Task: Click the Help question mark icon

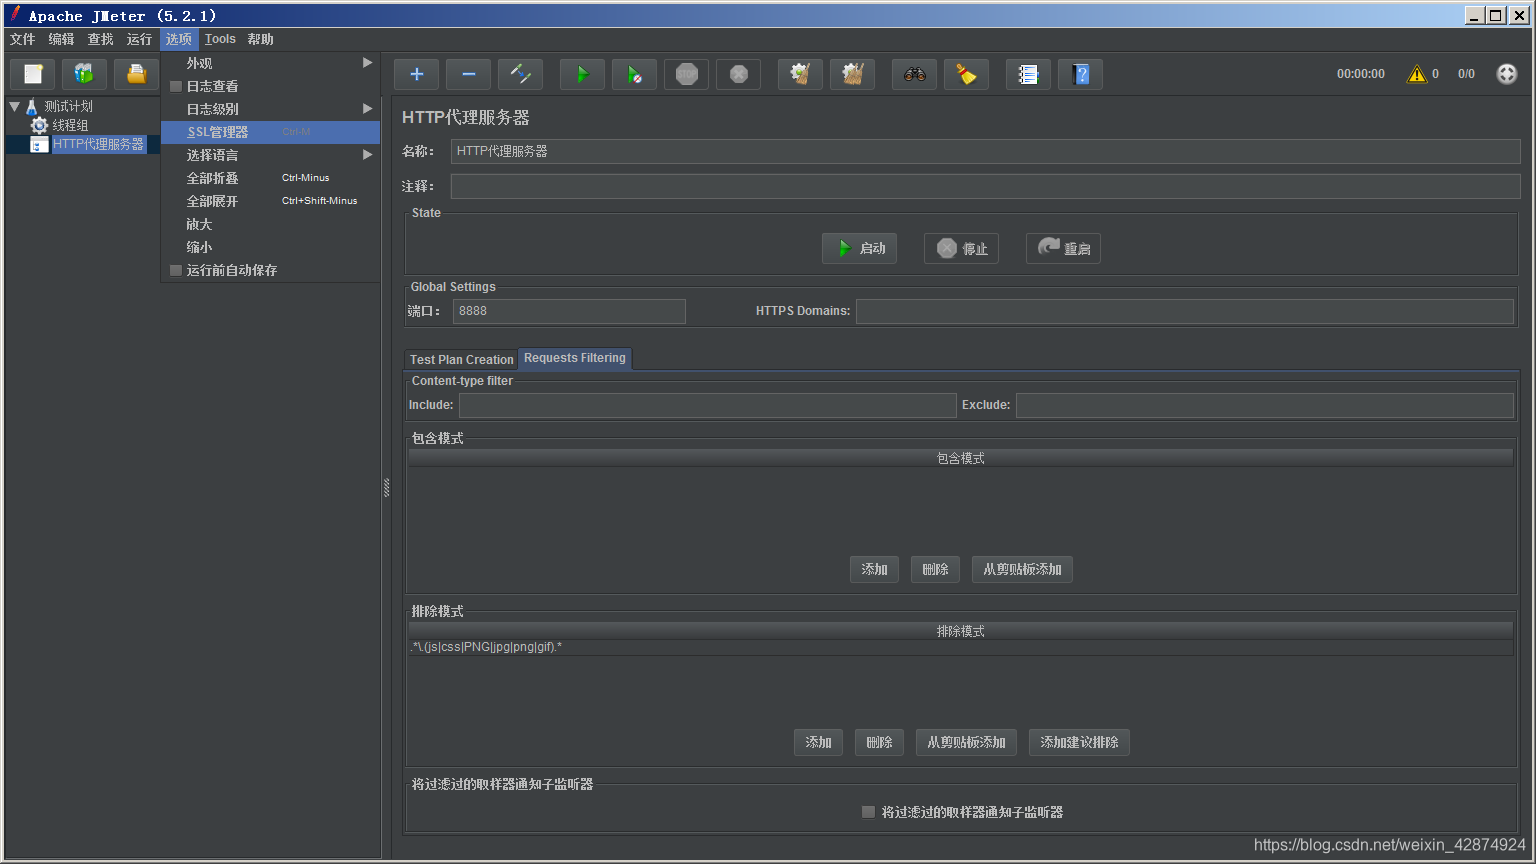Action: tap(1080, 74)
